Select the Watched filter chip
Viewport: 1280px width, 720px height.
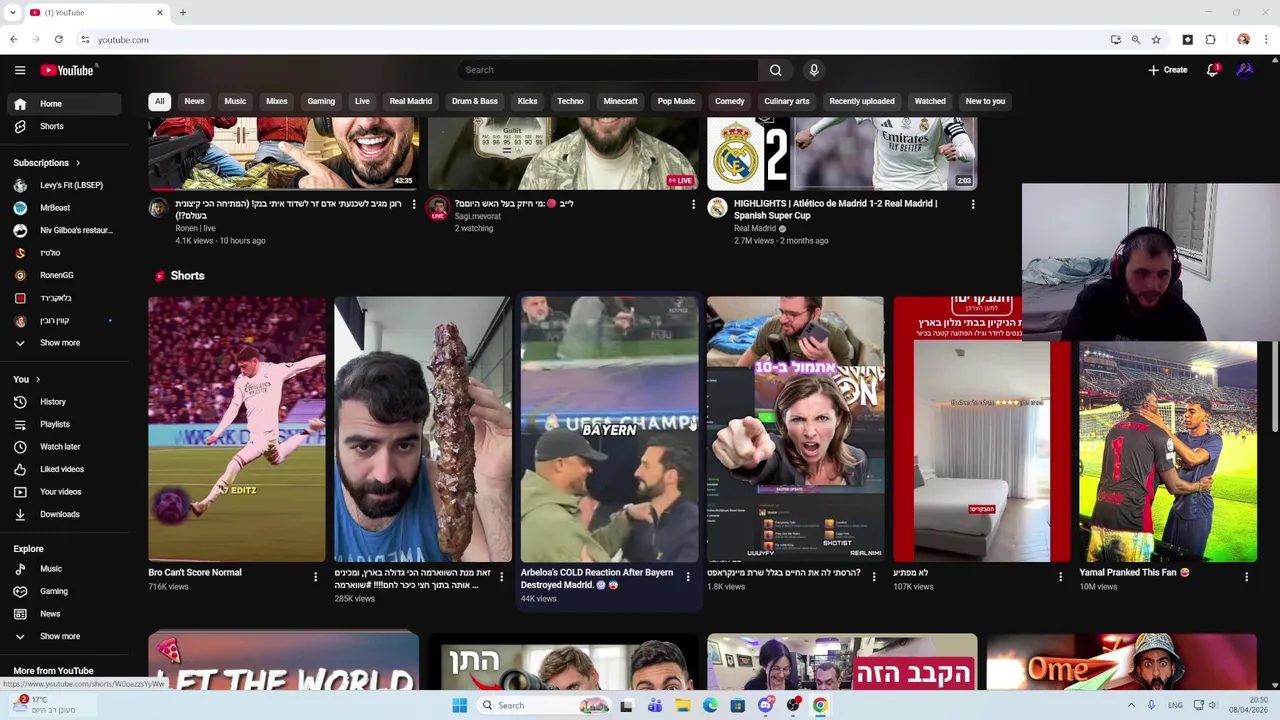[930, 101]
